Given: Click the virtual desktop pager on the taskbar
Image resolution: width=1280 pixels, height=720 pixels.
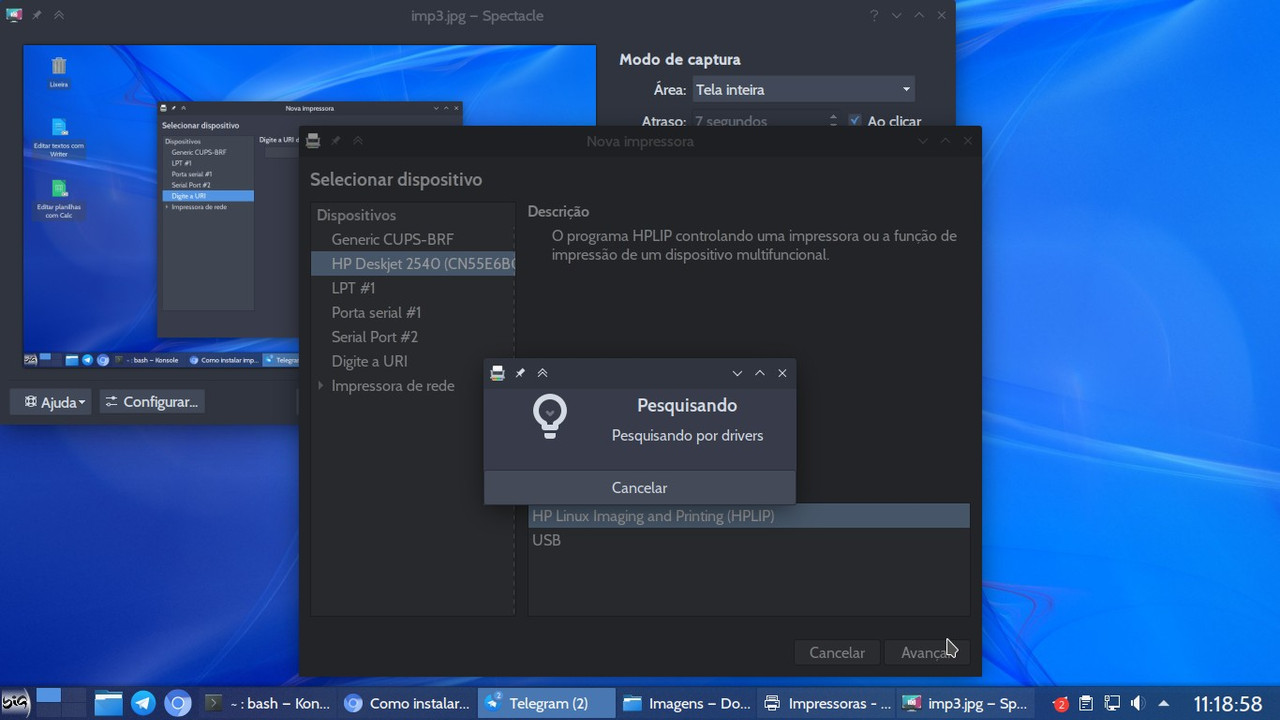Looking at the screenshot, I should 62,702.
